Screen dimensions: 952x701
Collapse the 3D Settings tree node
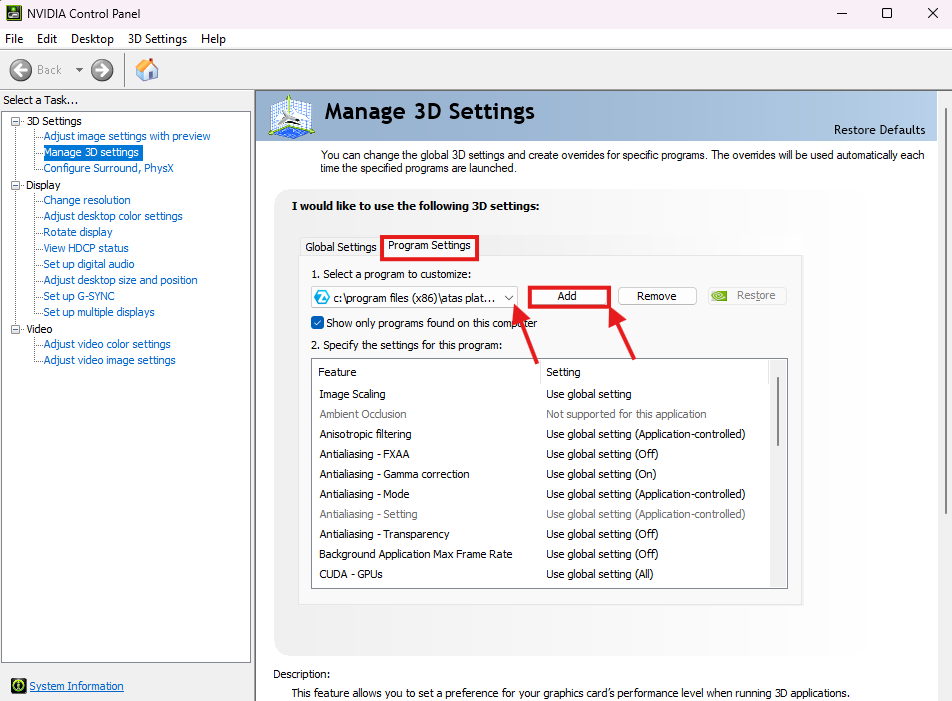(15, 121)
